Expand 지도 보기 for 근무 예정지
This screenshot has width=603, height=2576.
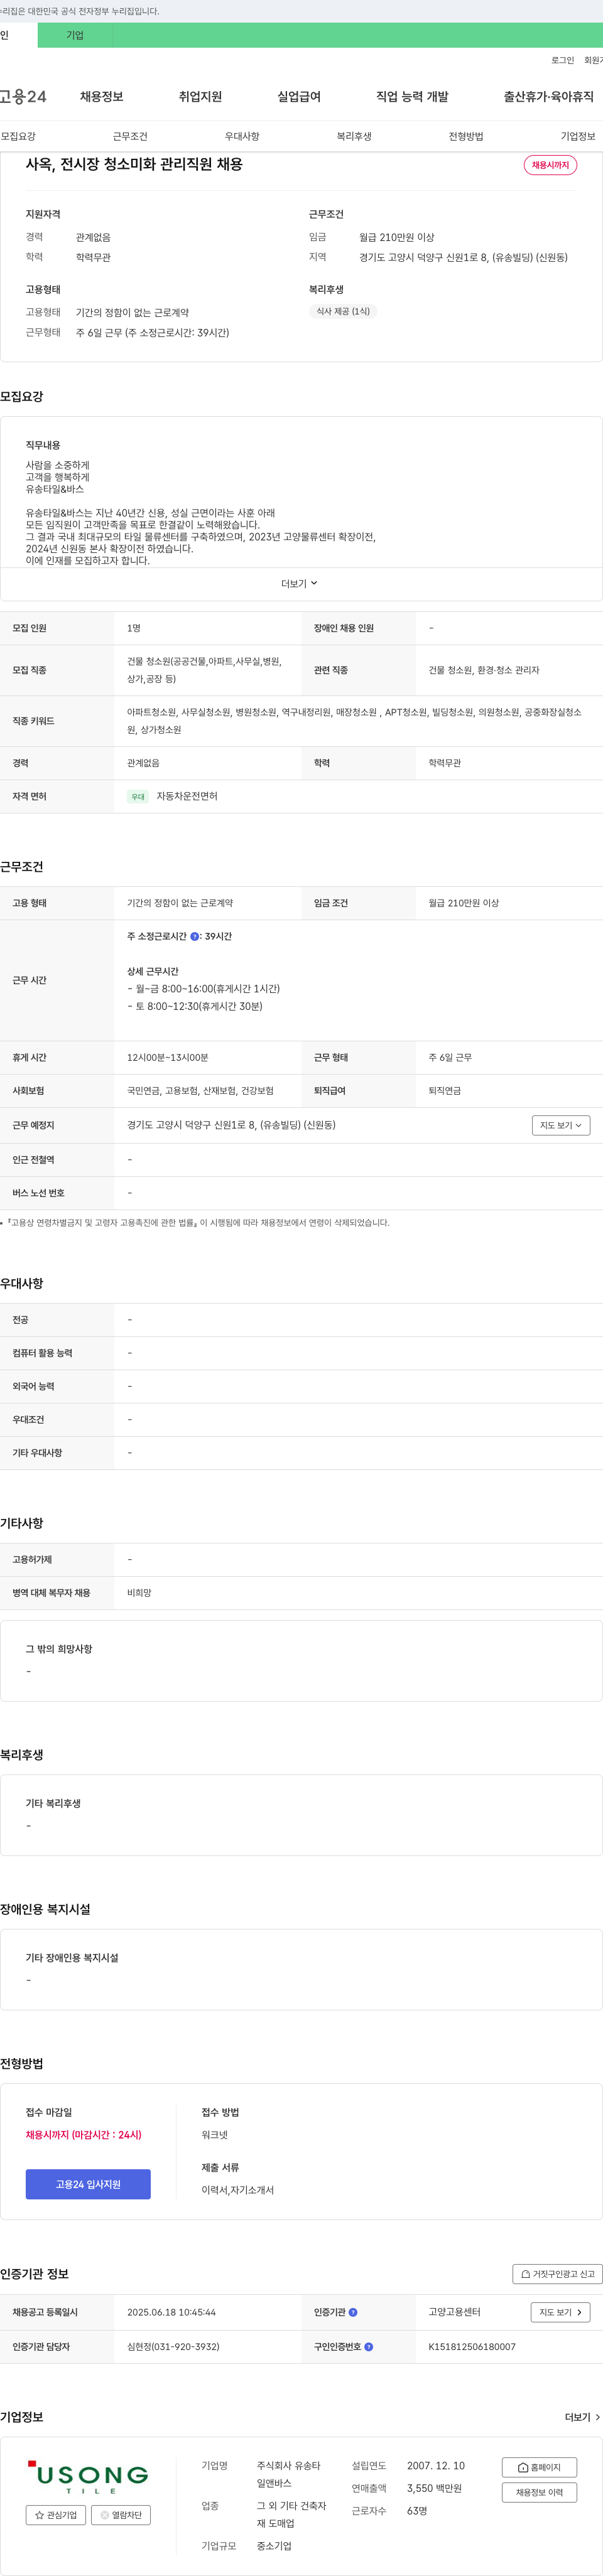pyautogui.click(x=560, y=1125)
